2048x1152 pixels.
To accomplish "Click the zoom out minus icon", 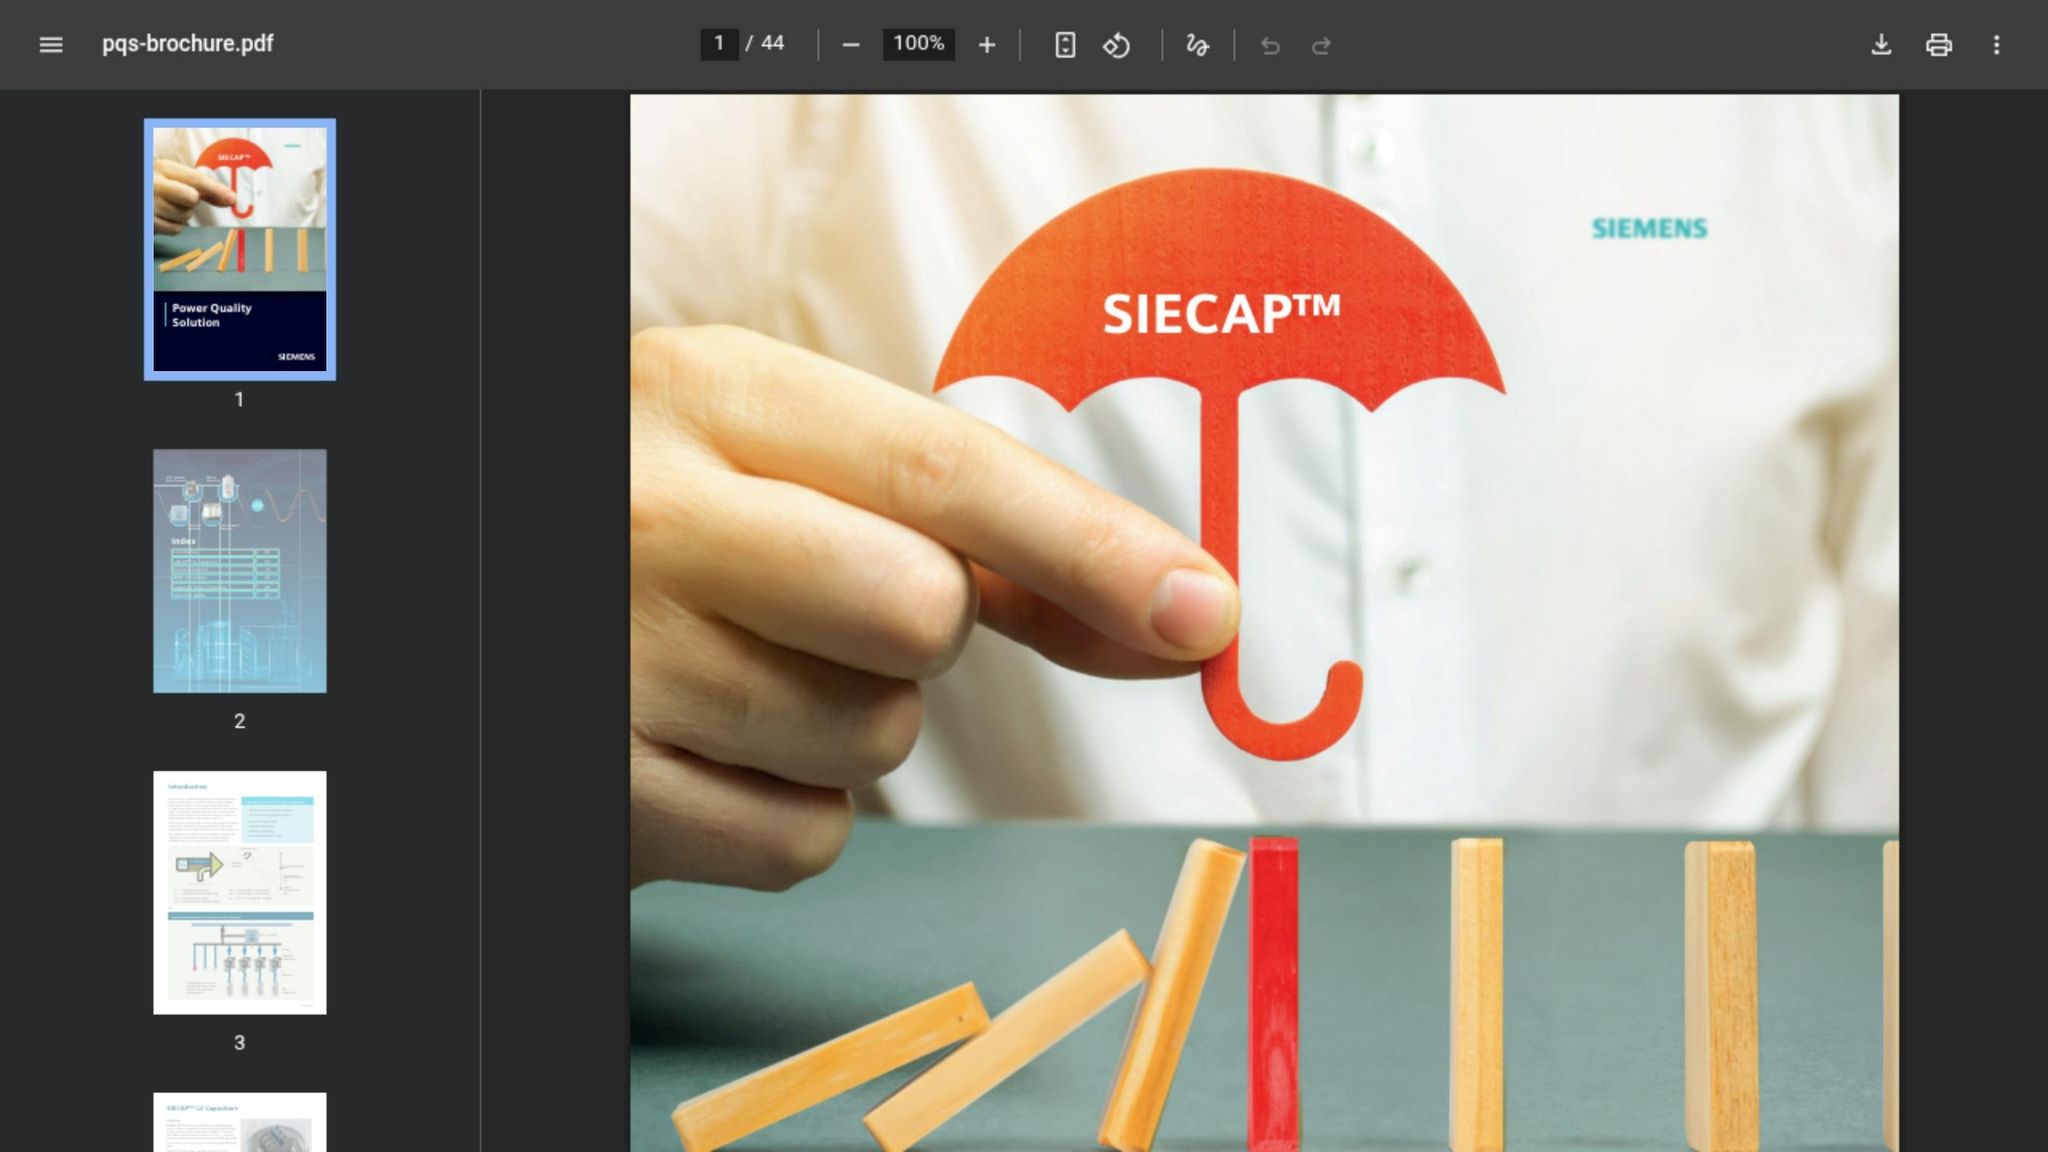I will tap(851, 45).
